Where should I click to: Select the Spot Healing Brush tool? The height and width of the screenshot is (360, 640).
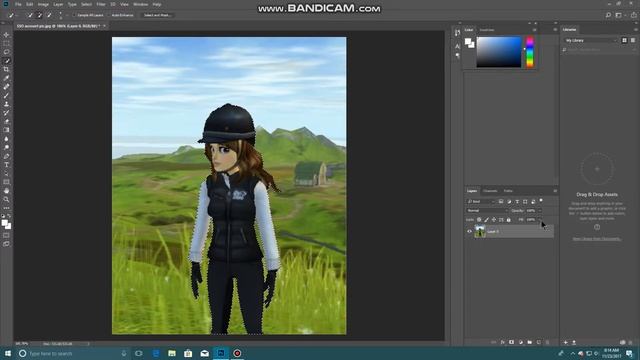click(x=6, y=87)
